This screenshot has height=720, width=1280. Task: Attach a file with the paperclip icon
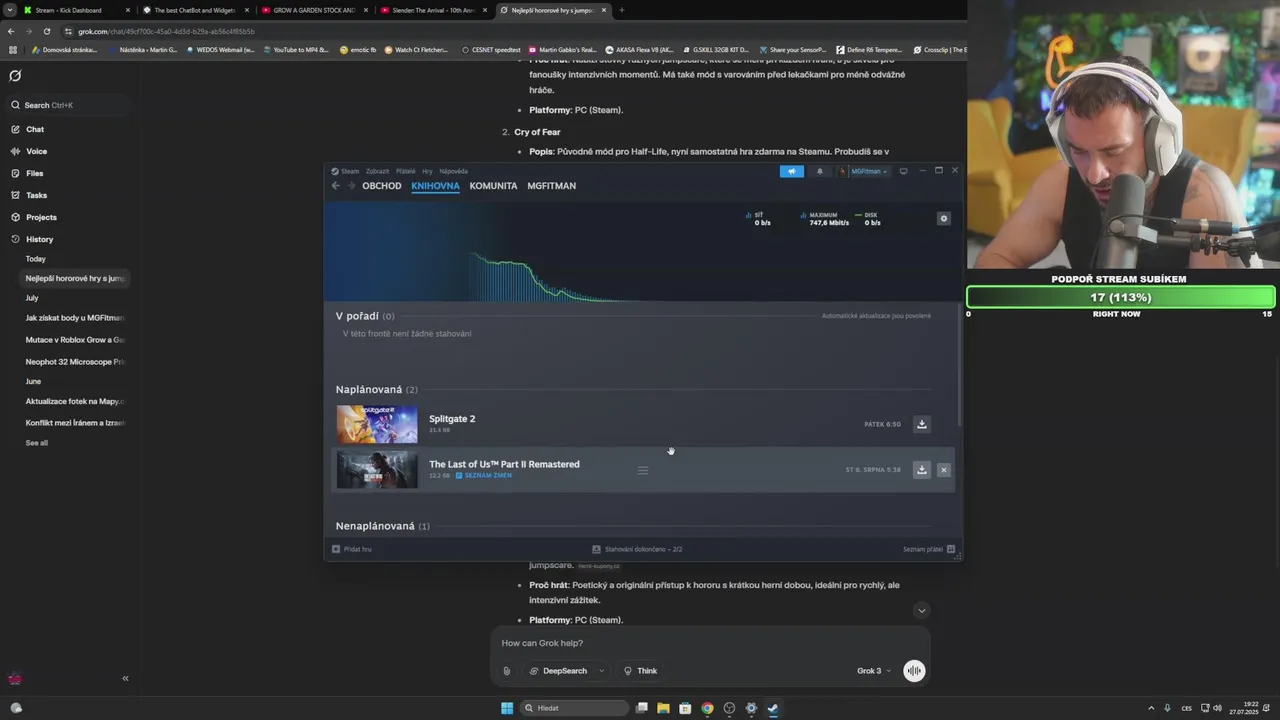tap(507, 671)
